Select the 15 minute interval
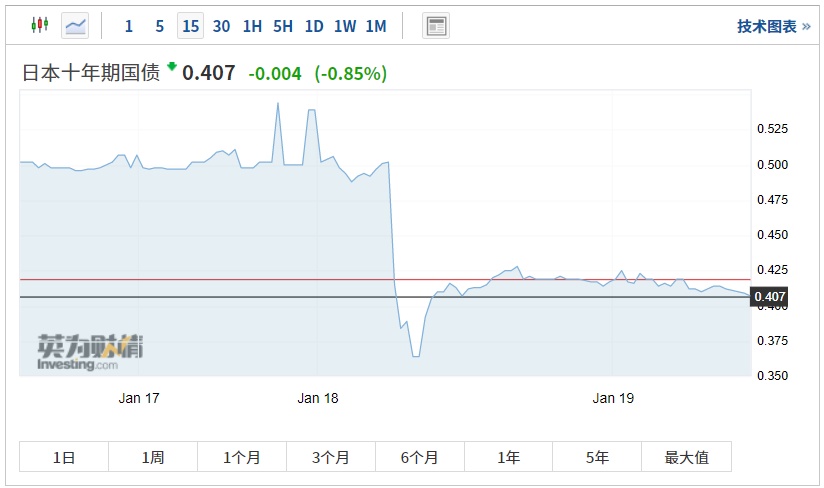Image resolution: width=824 pixels, height=488 pixels. coord(190,27)
